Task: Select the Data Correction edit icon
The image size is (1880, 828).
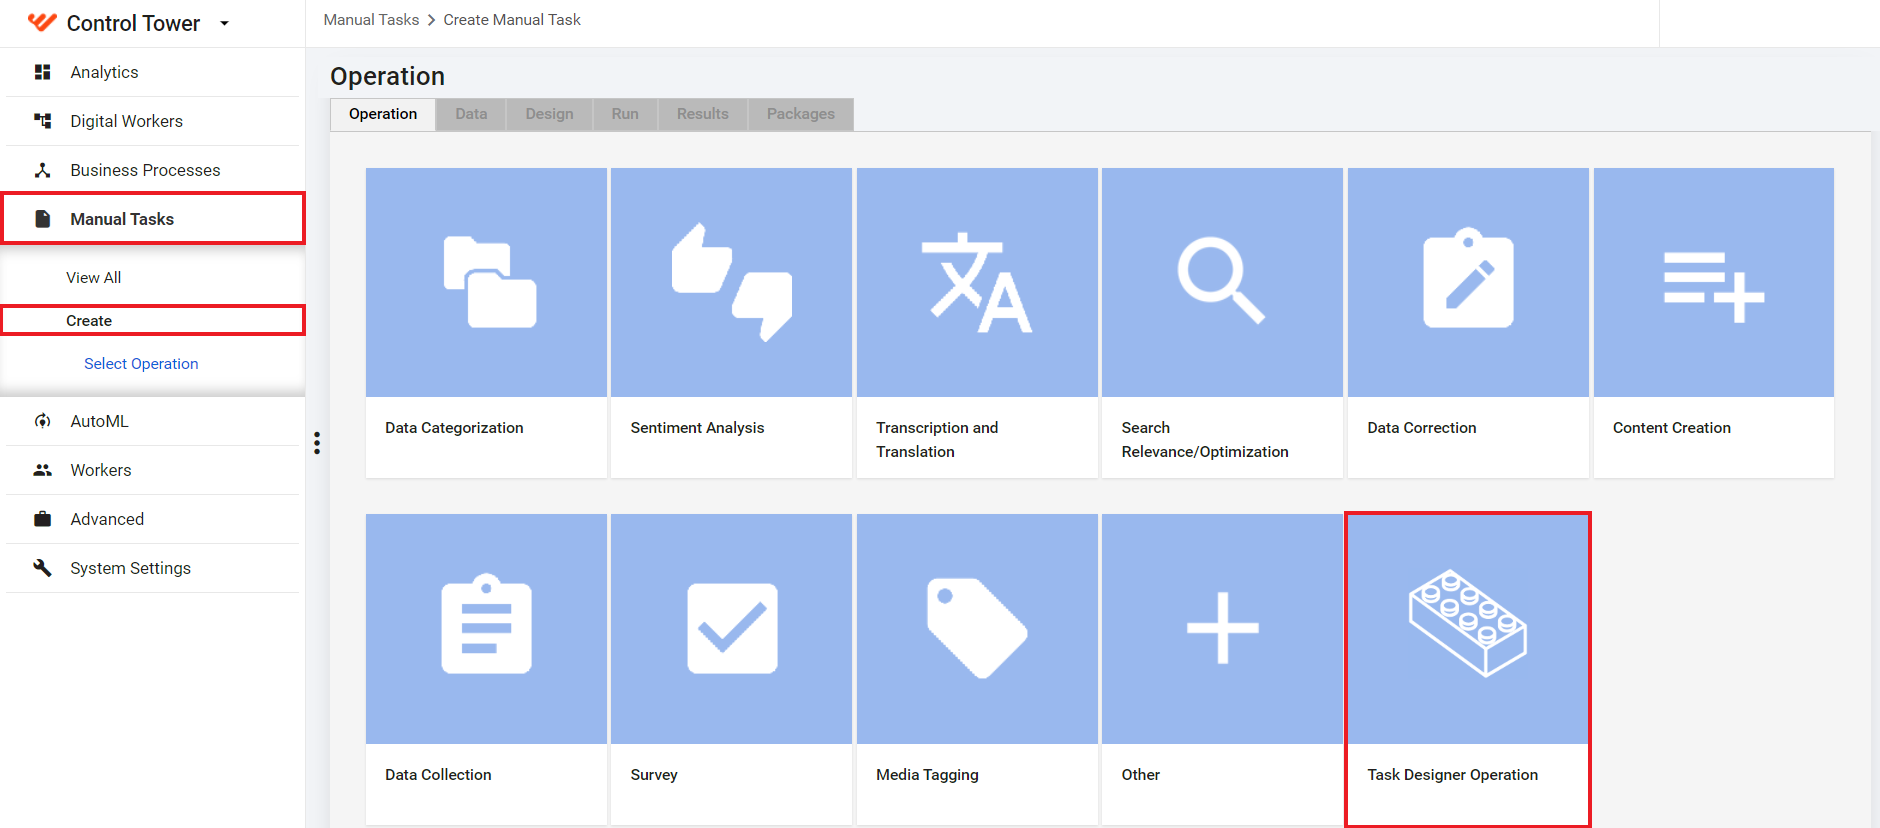Action: click(1468, 278)
